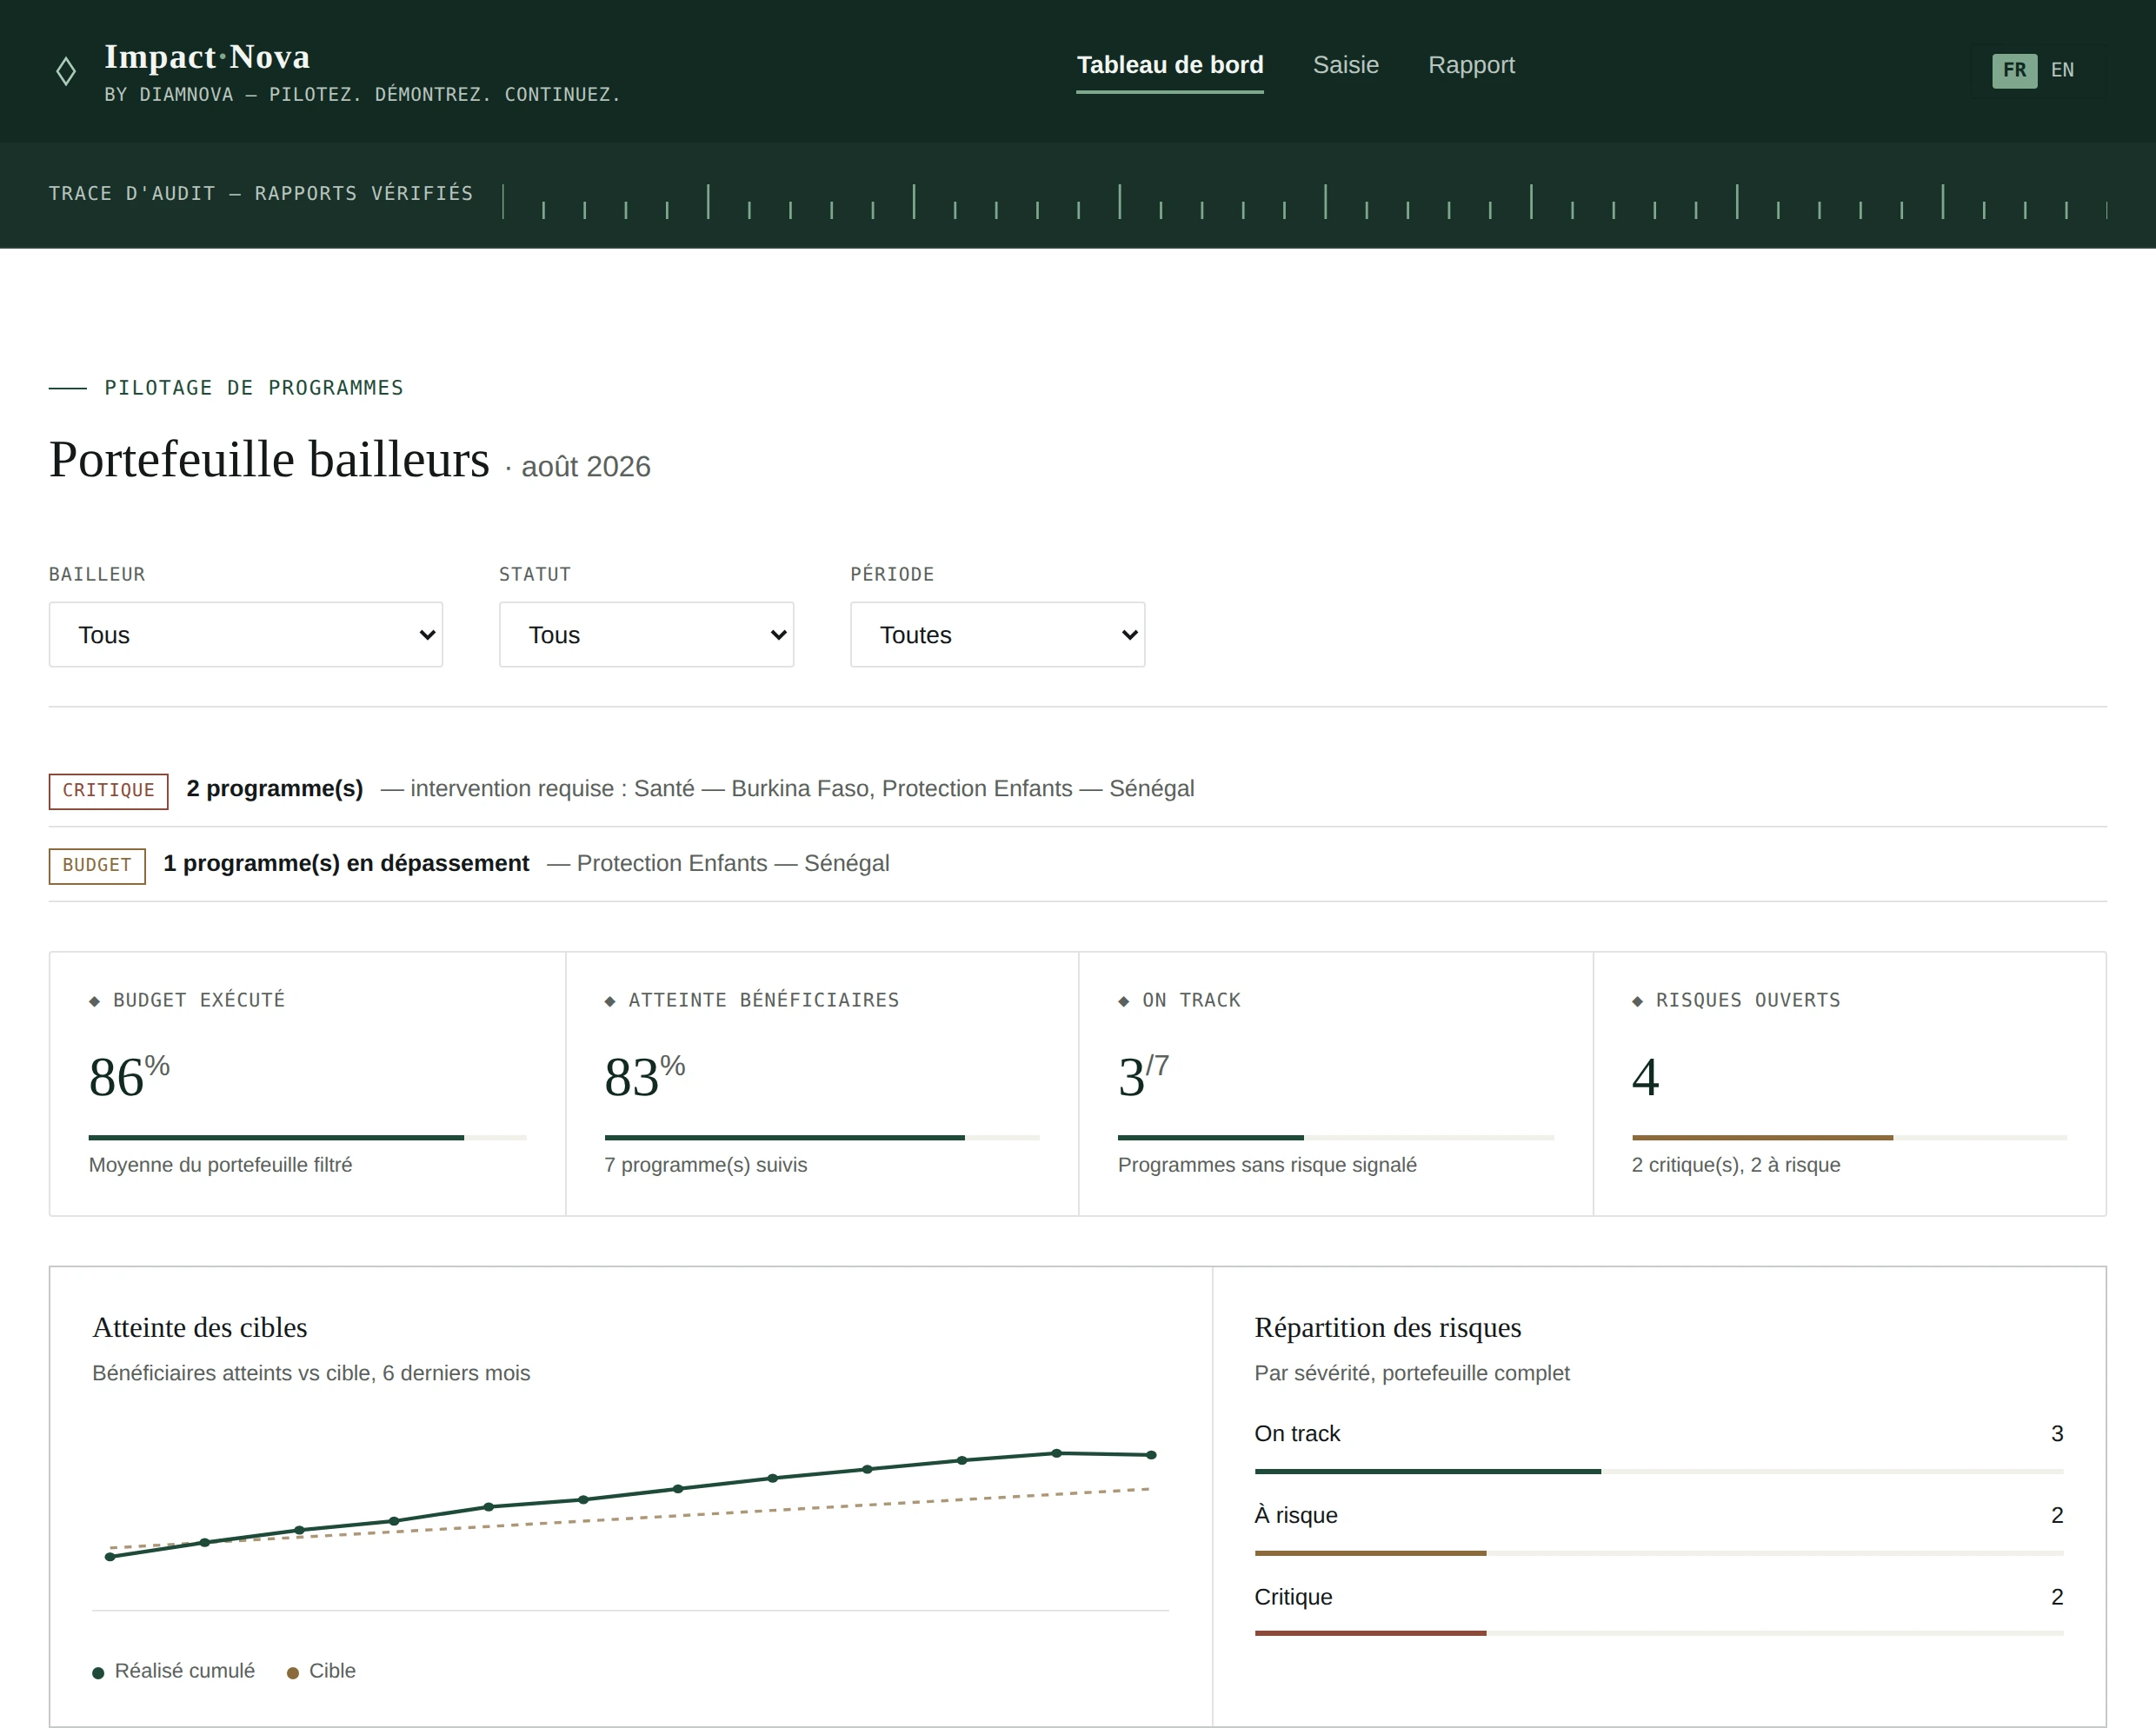Click the first data point on Atteinte chart
The image size is (2156, 1728).
(110, 1557)
